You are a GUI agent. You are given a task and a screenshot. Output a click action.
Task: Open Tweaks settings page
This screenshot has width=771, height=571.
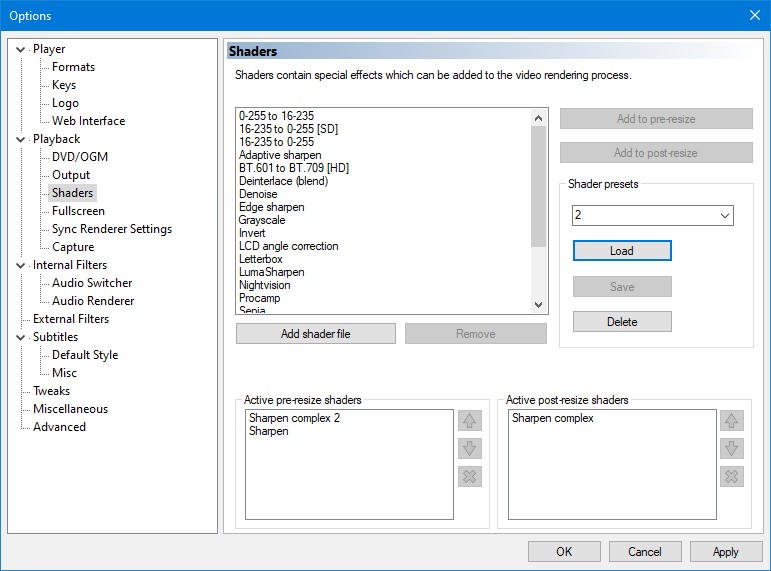coord(51,391)
